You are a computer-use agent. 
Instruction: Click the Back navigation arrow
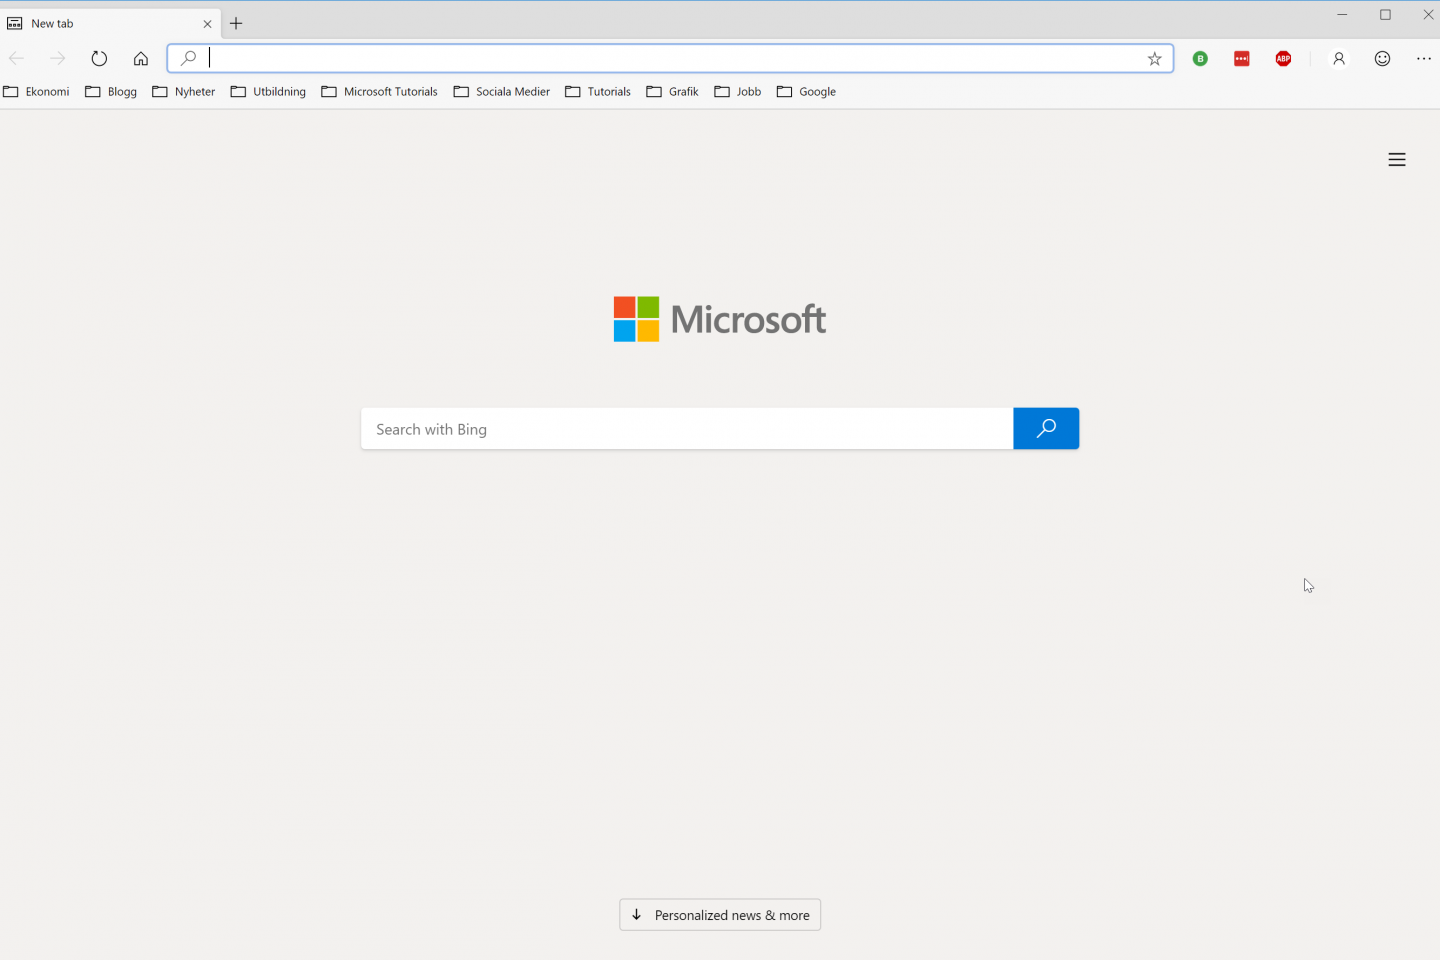(x=16, y=58)
